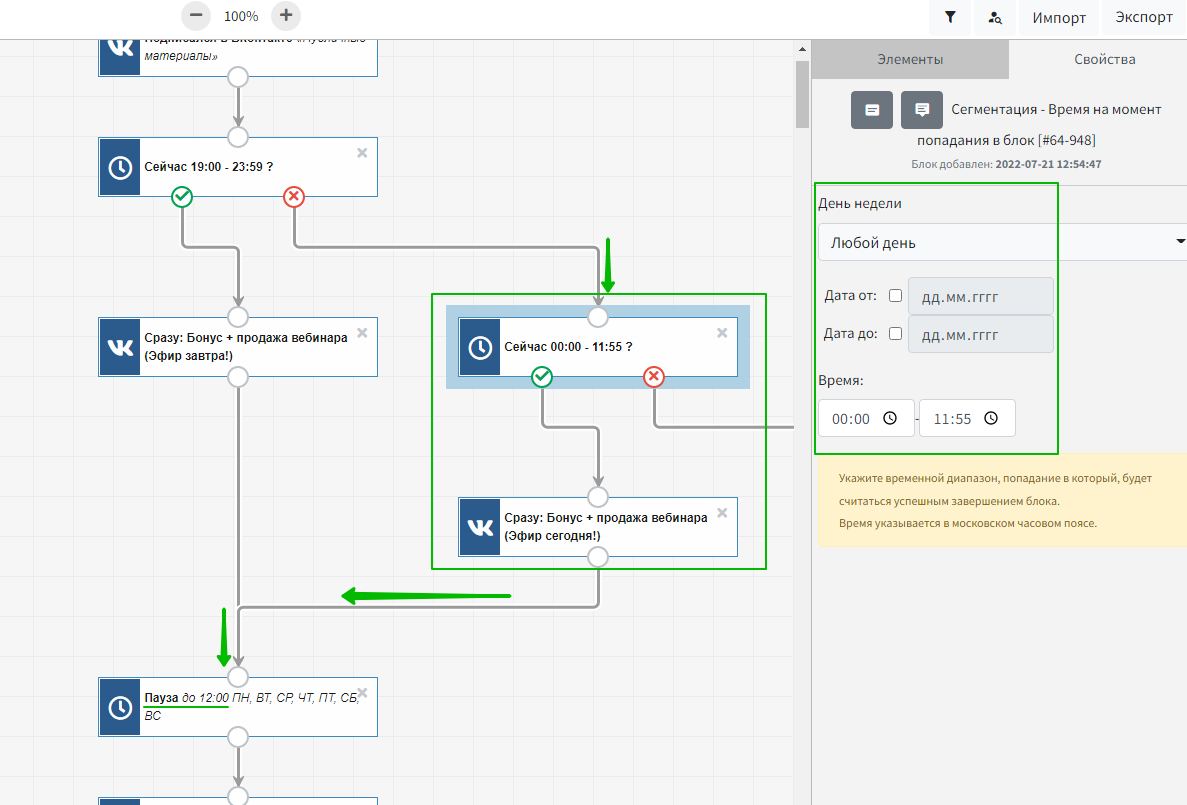
Task: Open the funnel filter tool
Action: coord(950,17)
